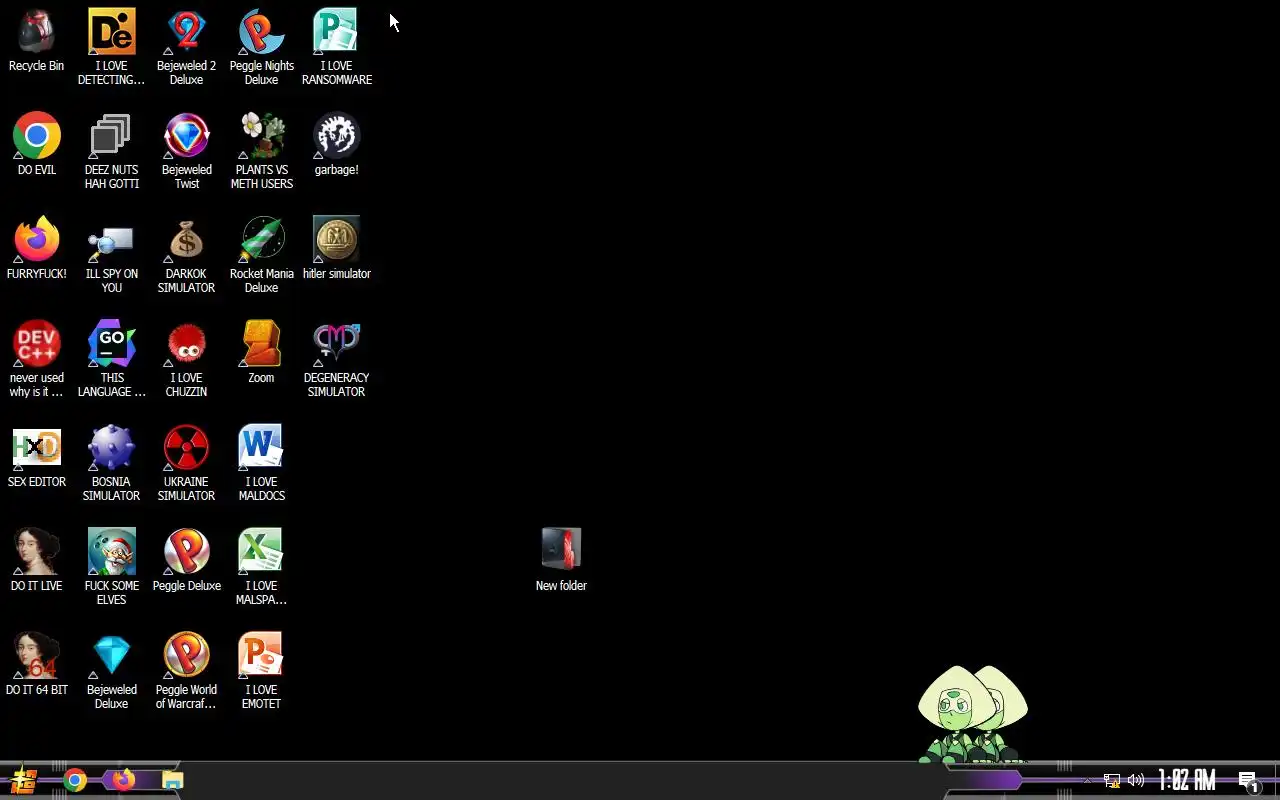Launch the Peggle Deluxe shortcut

(x=186, y=551)
